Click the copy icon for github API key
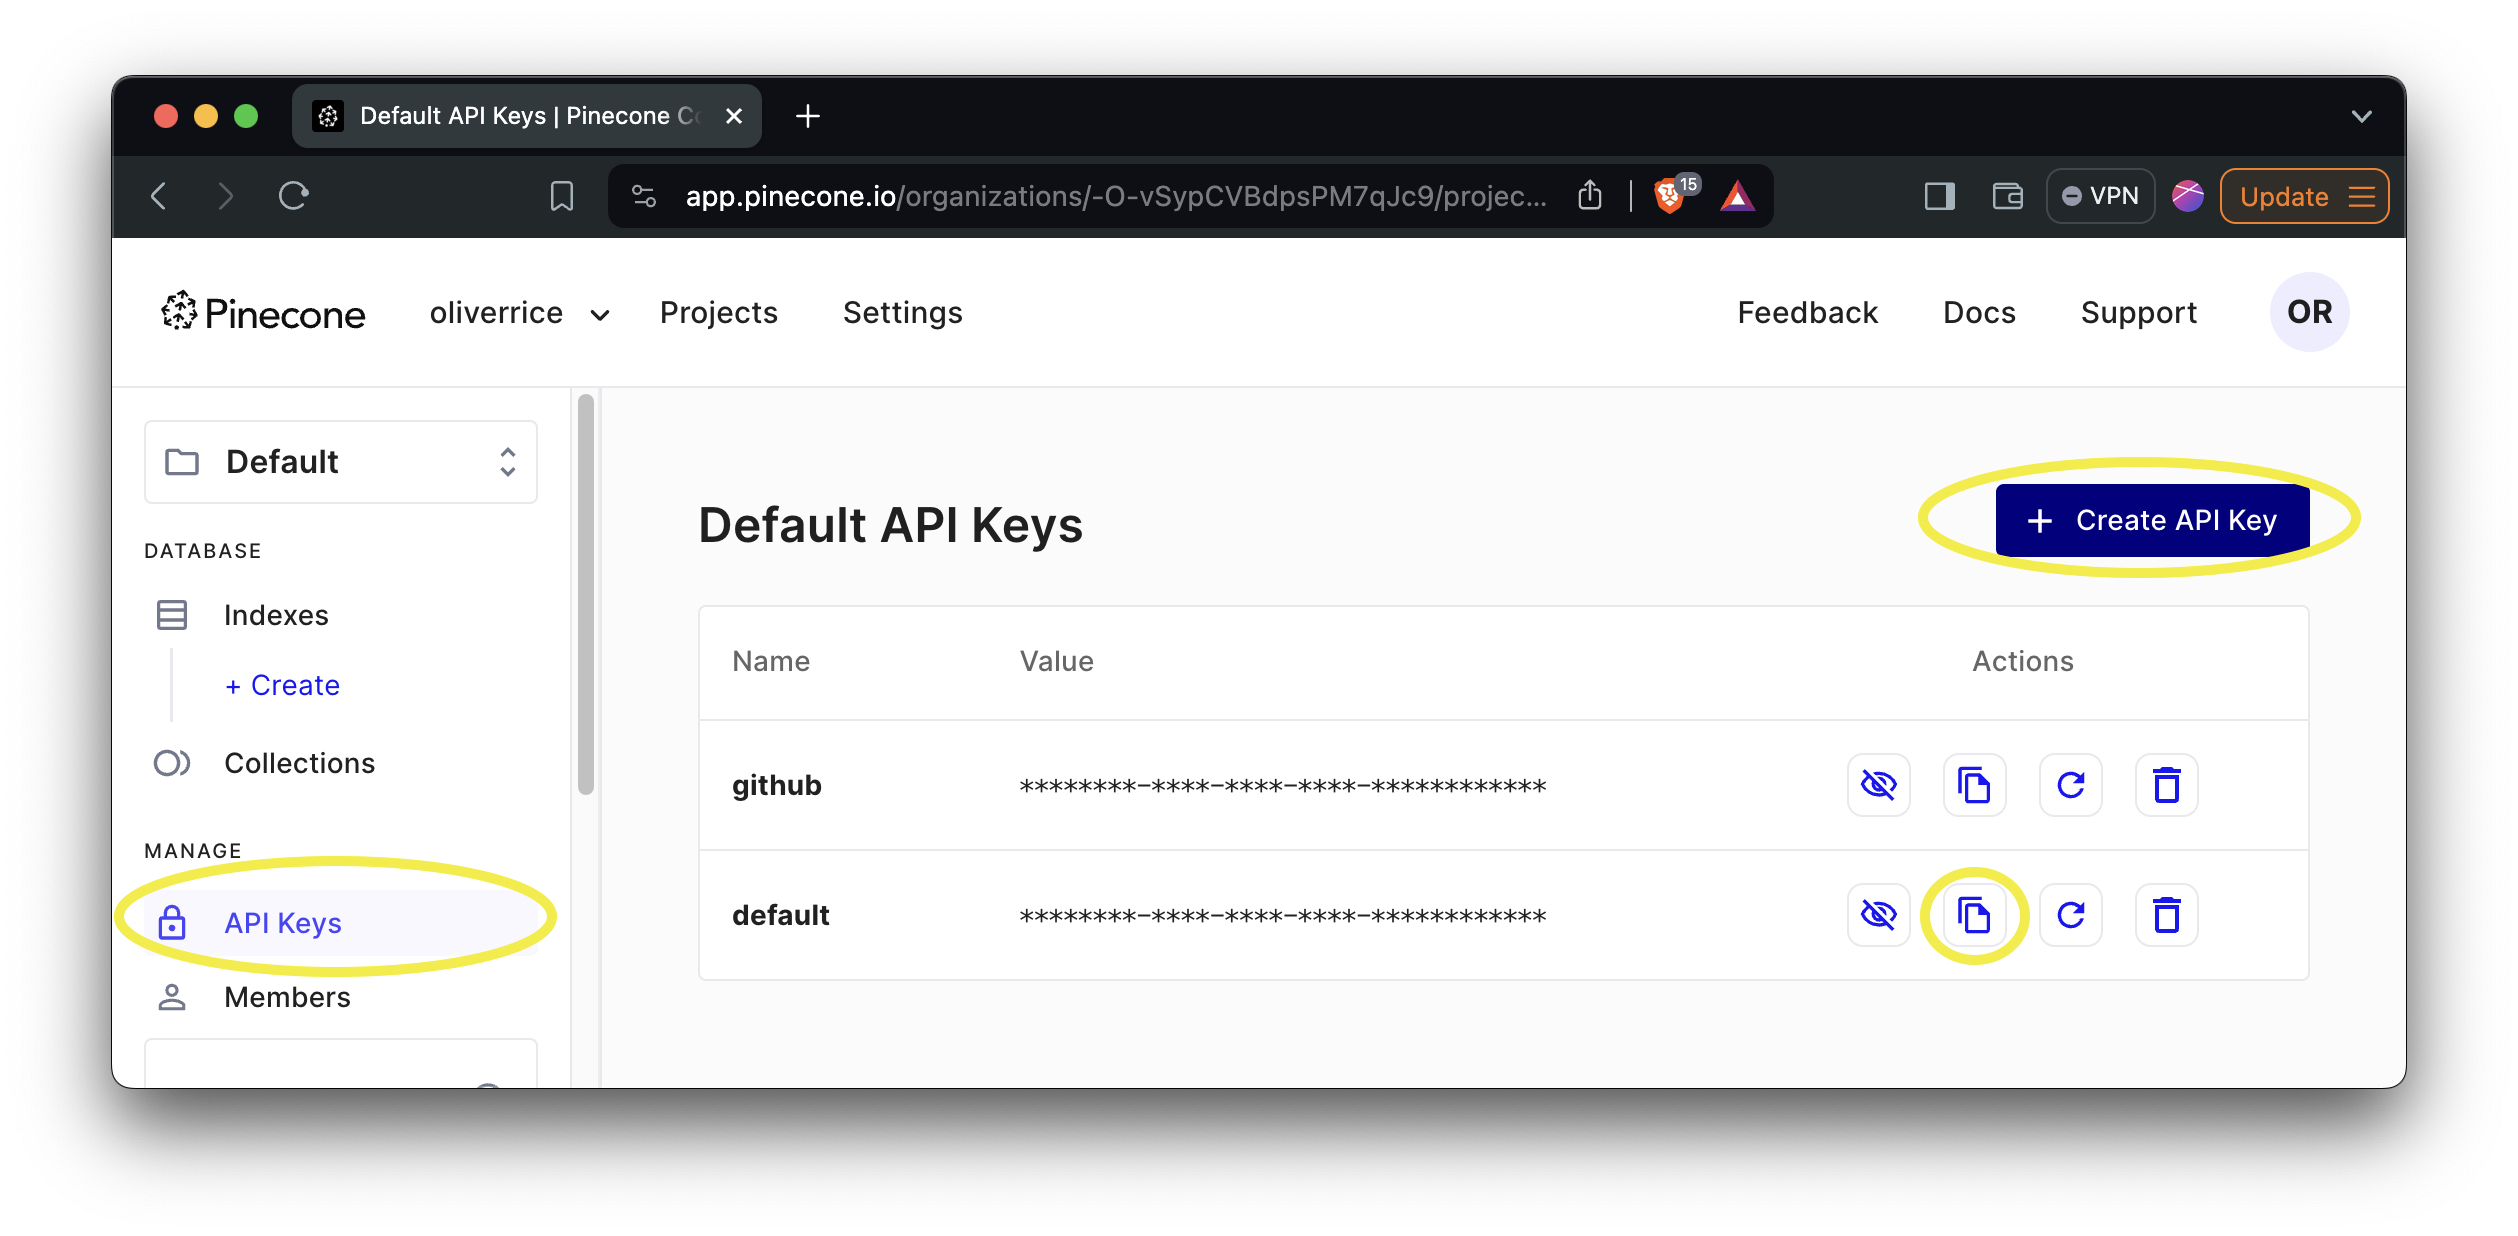Screen dimensions: 2518x1236 click(x=1974, y=785)
